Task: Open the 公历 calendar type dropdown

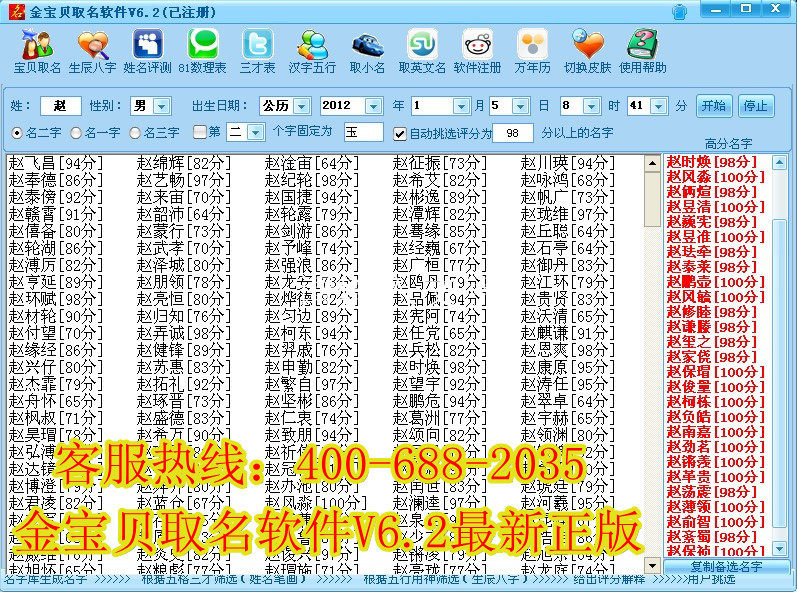Action: point(301,106)
